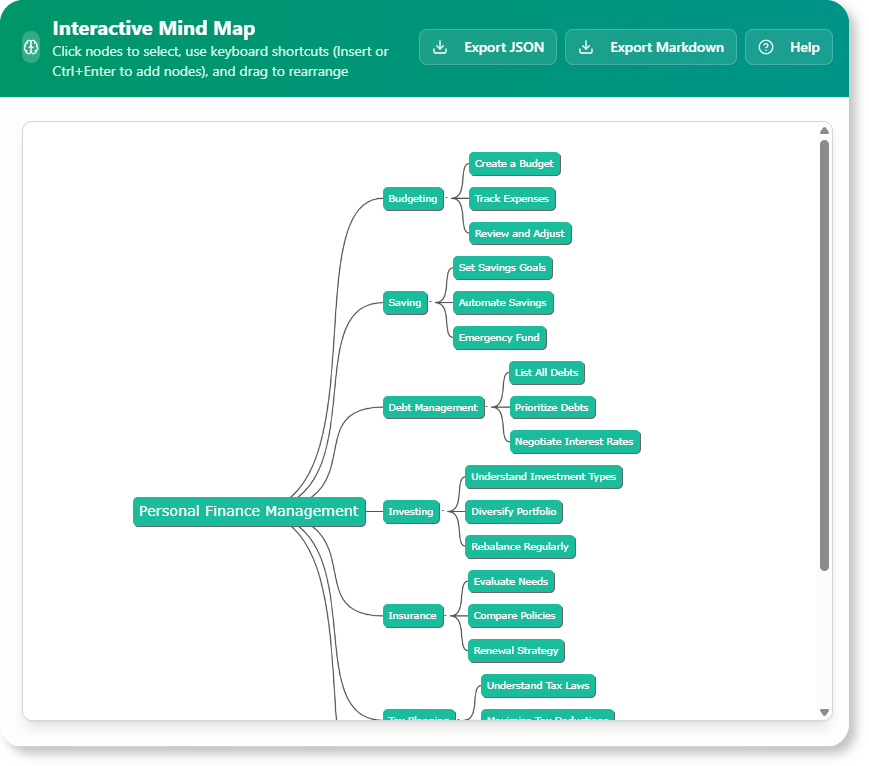Select the Rebalance Regularly node

click(x=520, y=546)
